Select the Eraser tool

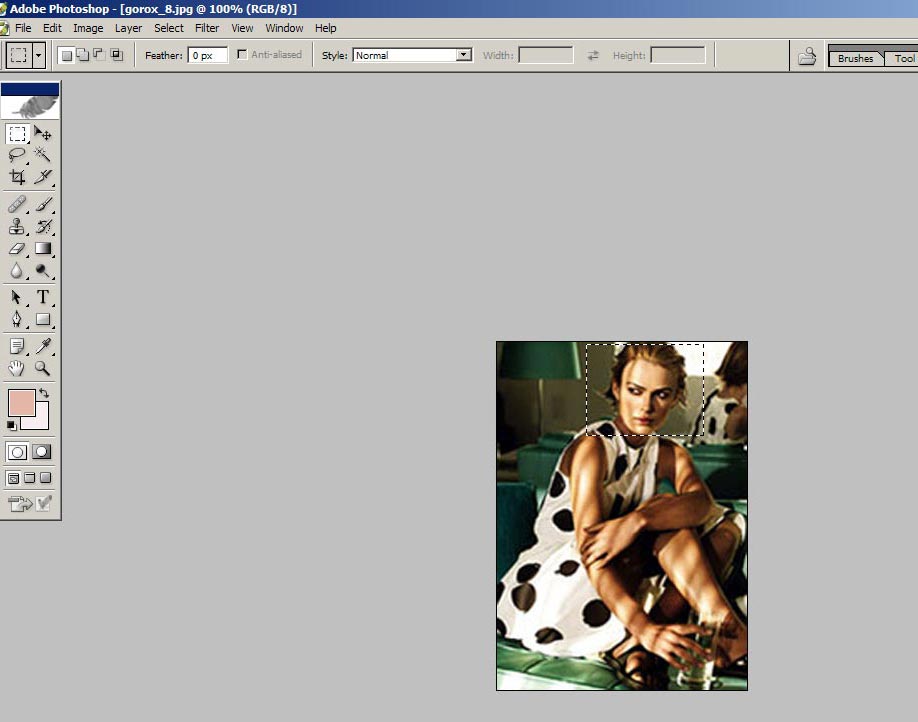[17, 248]
